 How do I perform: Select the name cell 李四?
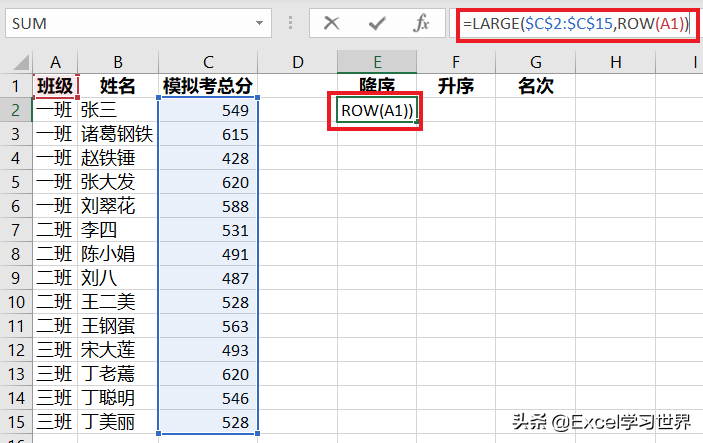(x=118, y=230)
